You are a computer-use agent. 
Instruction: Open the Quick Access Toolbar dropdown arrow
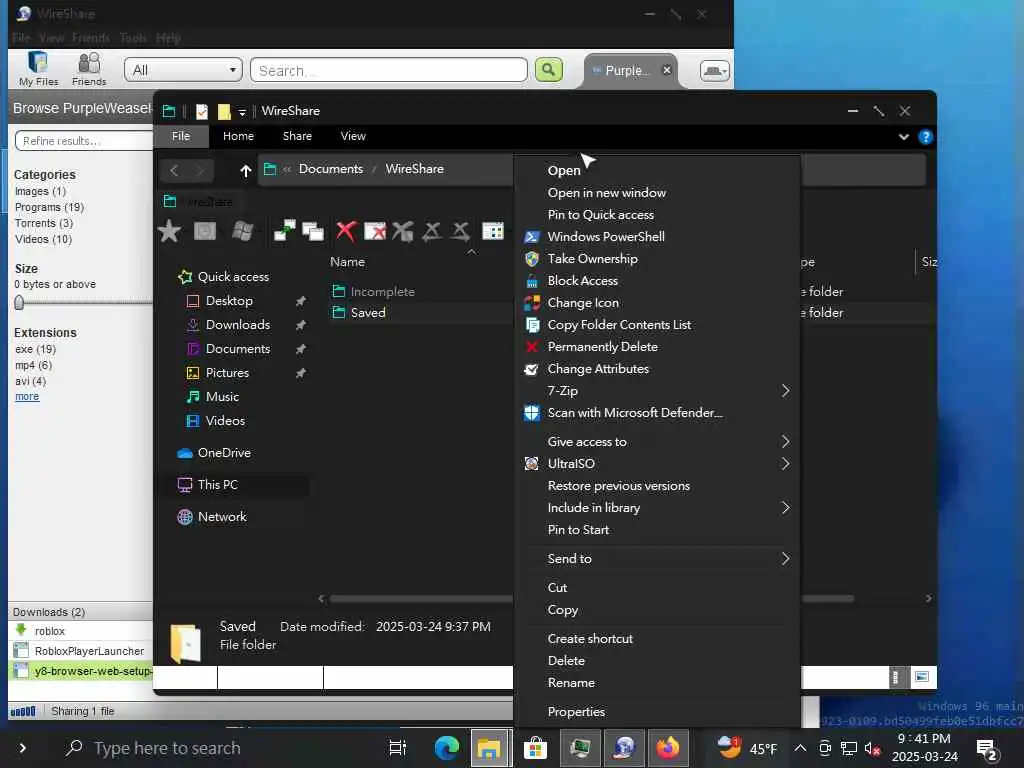click(242, 112)
